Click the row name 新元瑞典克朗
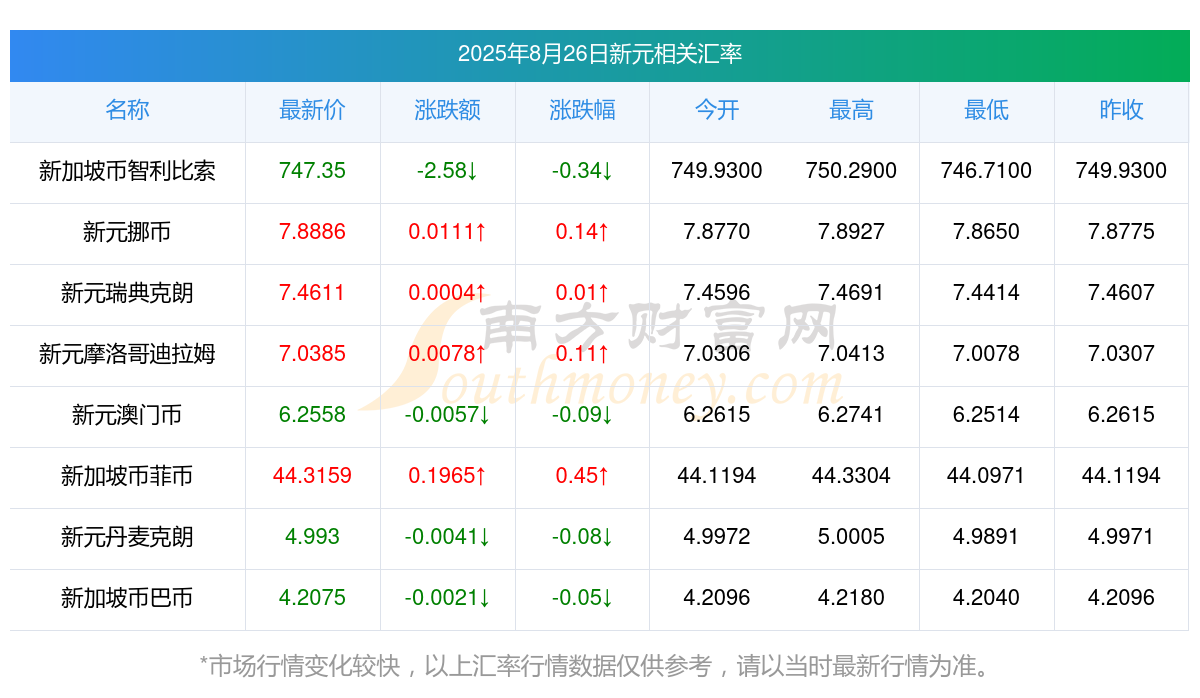The width and height of the screenshot is (1200, 698). 127,293
